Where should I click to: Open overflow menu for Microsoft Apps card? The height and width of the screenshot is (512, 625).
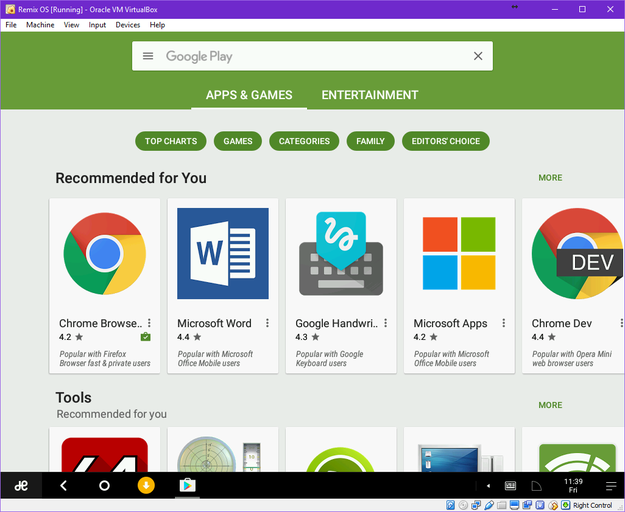pos(504,323)
